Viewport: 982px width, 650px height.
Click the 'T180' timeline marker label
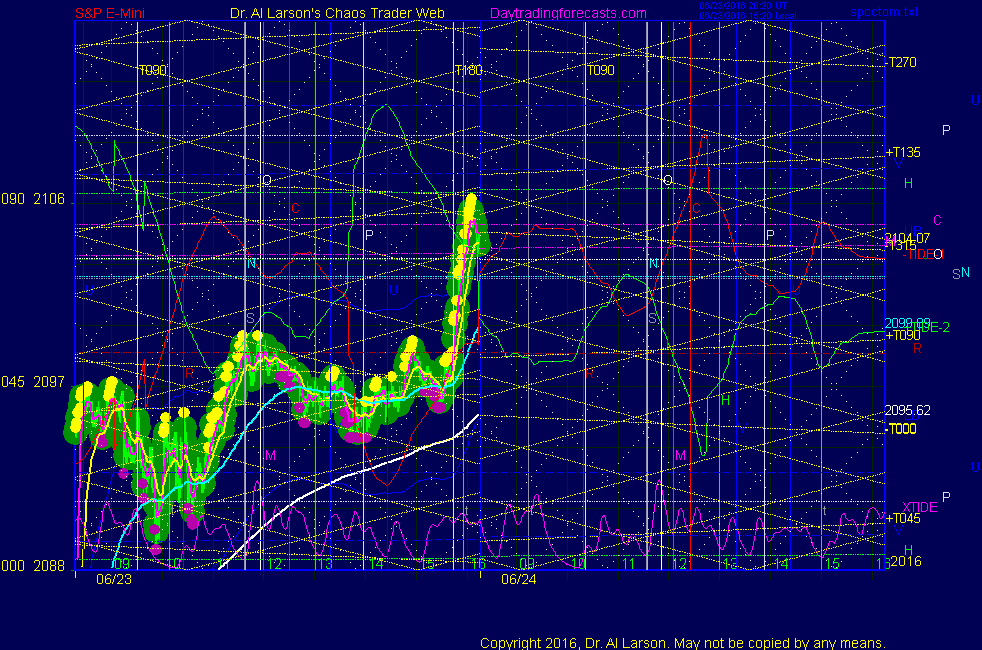point(468,70)
